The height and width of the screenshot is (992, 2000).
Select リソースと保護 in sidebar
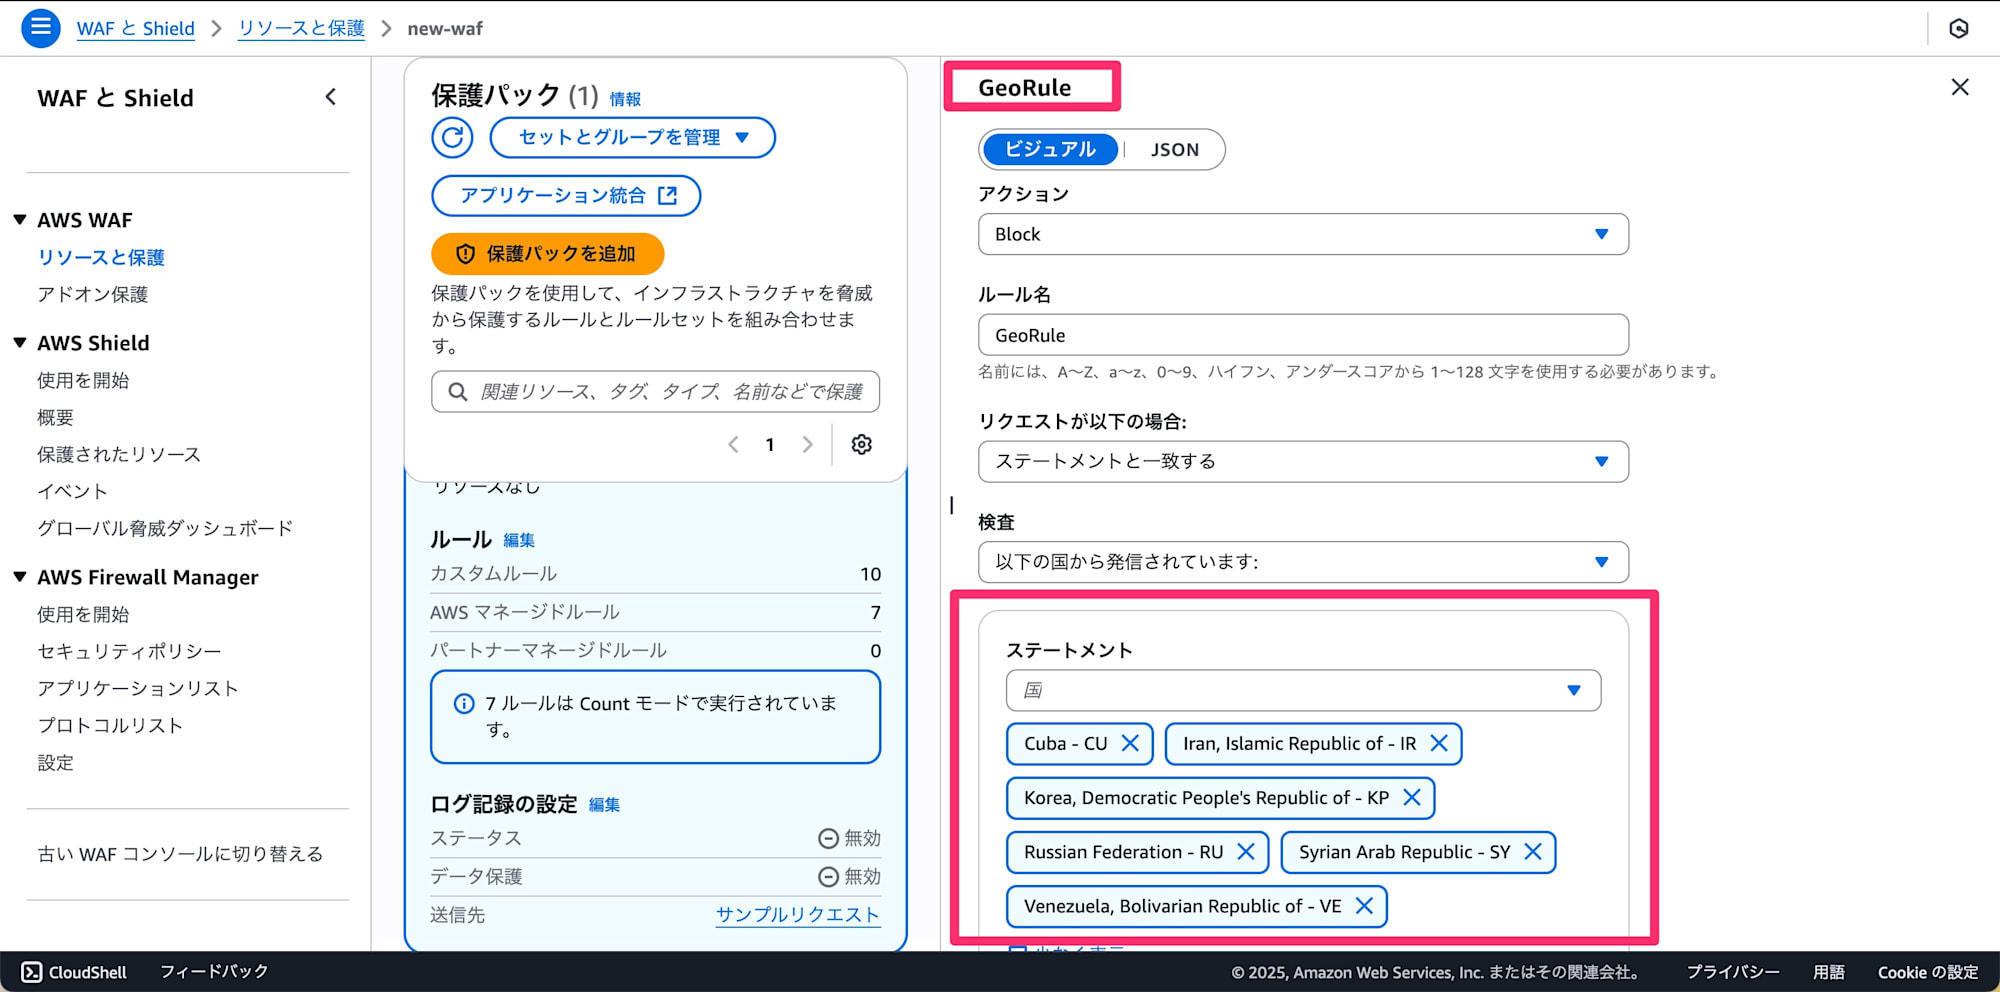tap(101, 257)
